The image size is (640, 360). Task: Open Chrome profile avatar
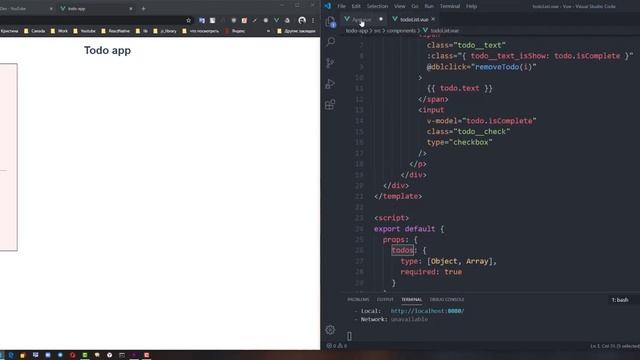point(302,20)
